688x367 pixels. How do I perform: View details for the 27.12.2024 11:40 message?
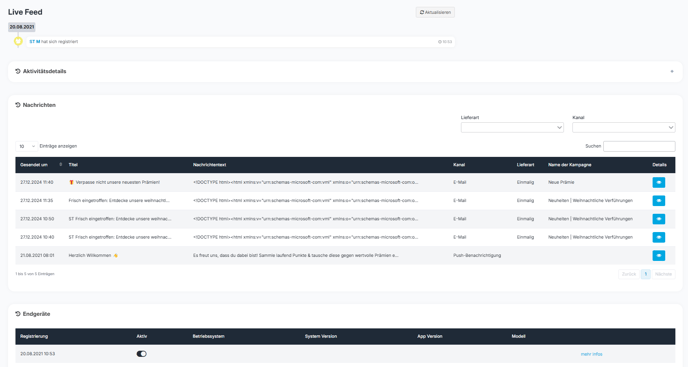tap(658, 182)
